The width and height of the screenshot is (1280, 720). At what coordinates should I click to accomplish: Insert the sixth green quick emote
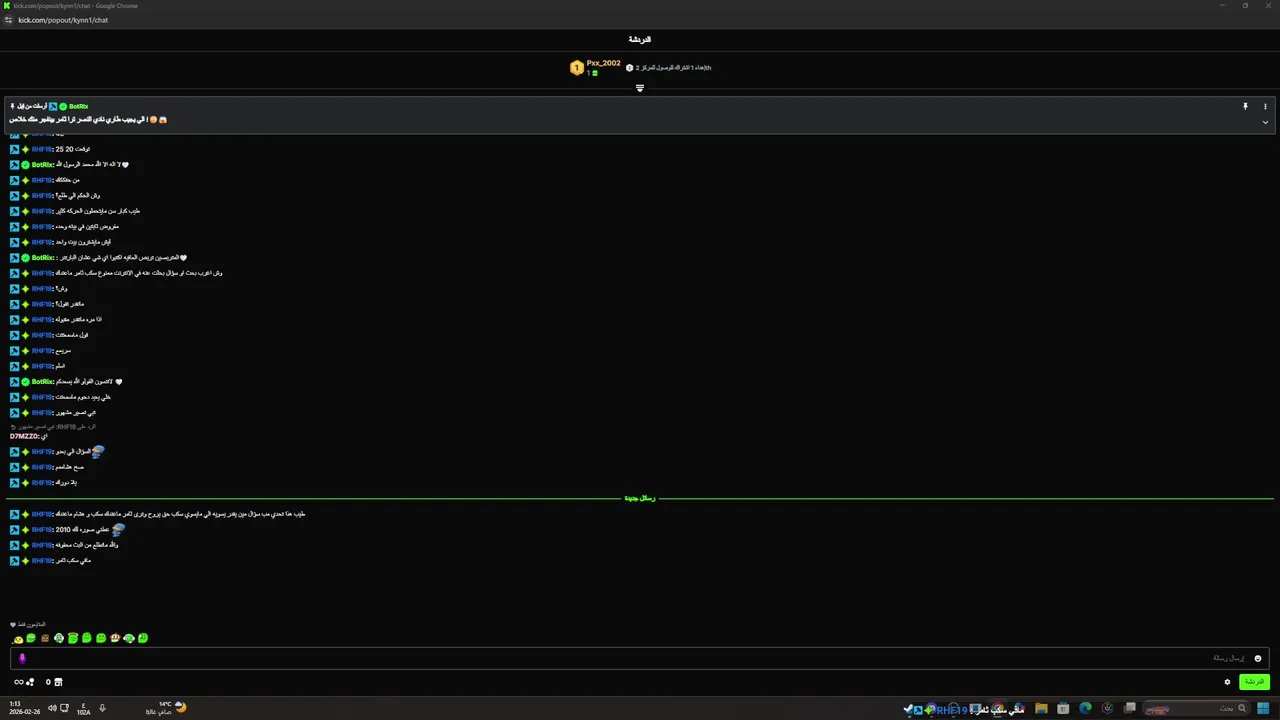click(87, 638)
